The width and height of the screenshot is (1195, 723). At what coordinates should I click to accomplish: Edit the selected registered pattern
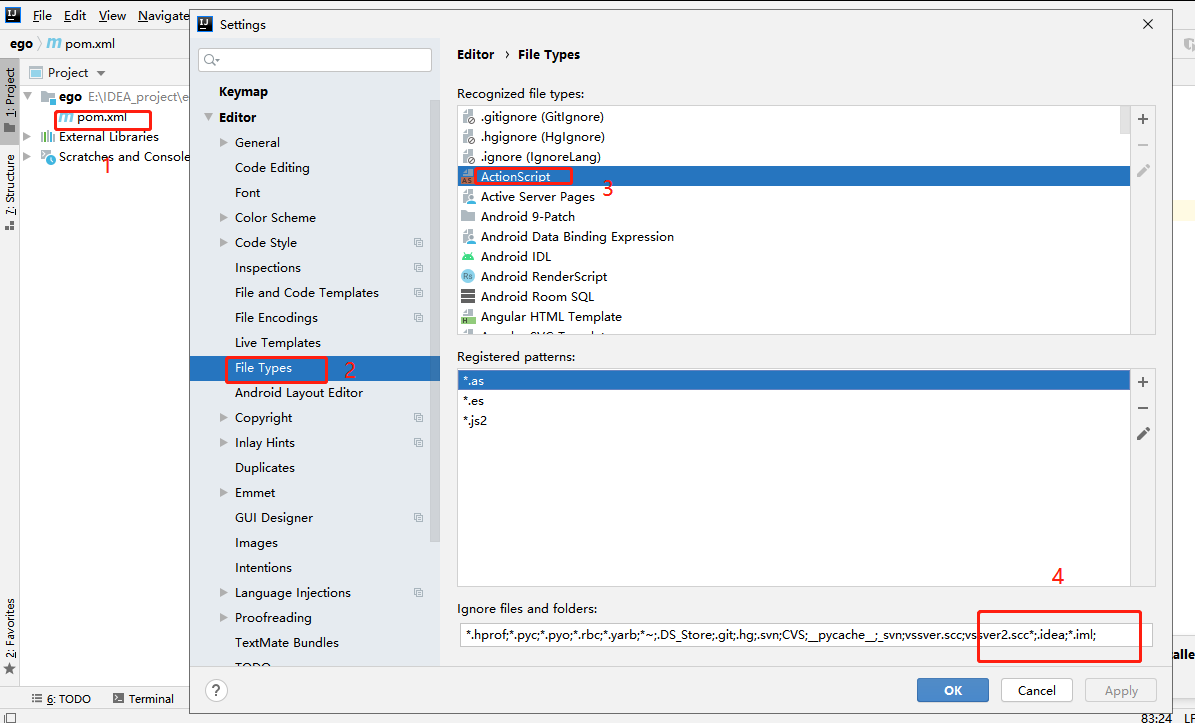click(x=1142, y=433)
